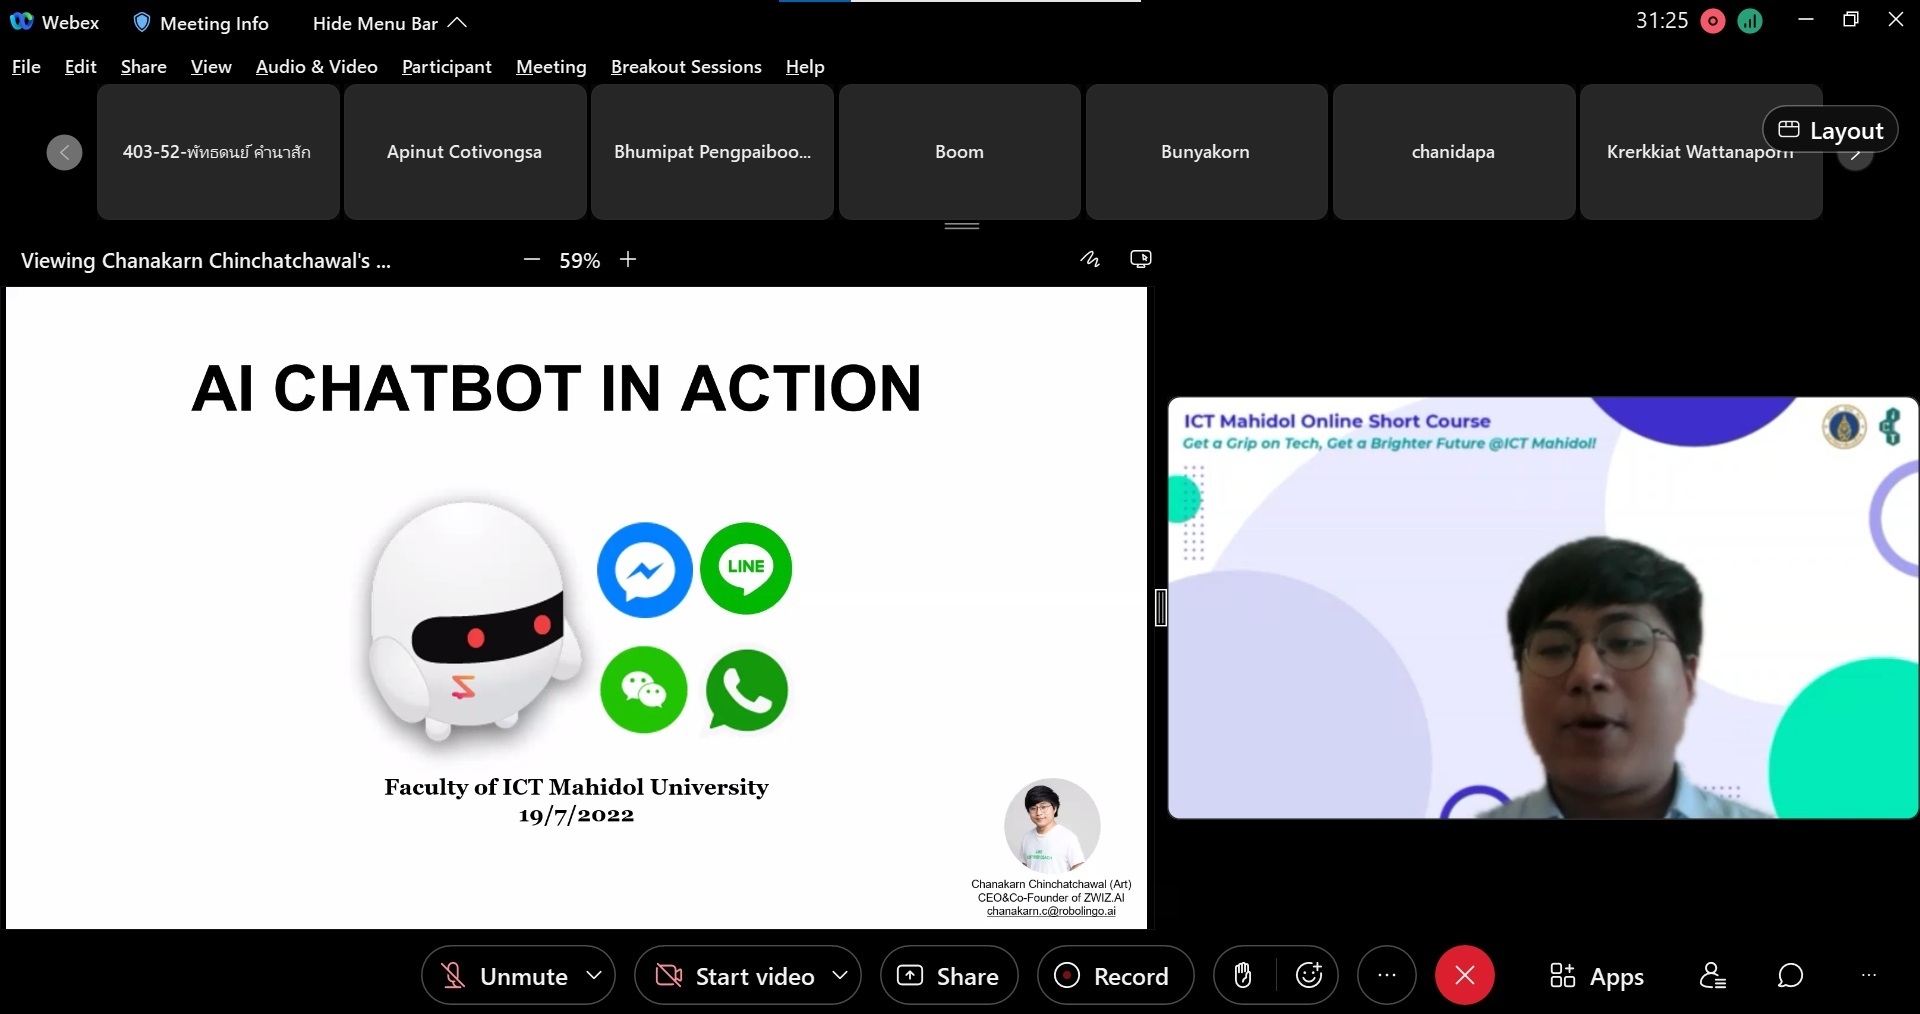
Task: Open the reactions emoji button
Action: click(x=1309, y=975)
